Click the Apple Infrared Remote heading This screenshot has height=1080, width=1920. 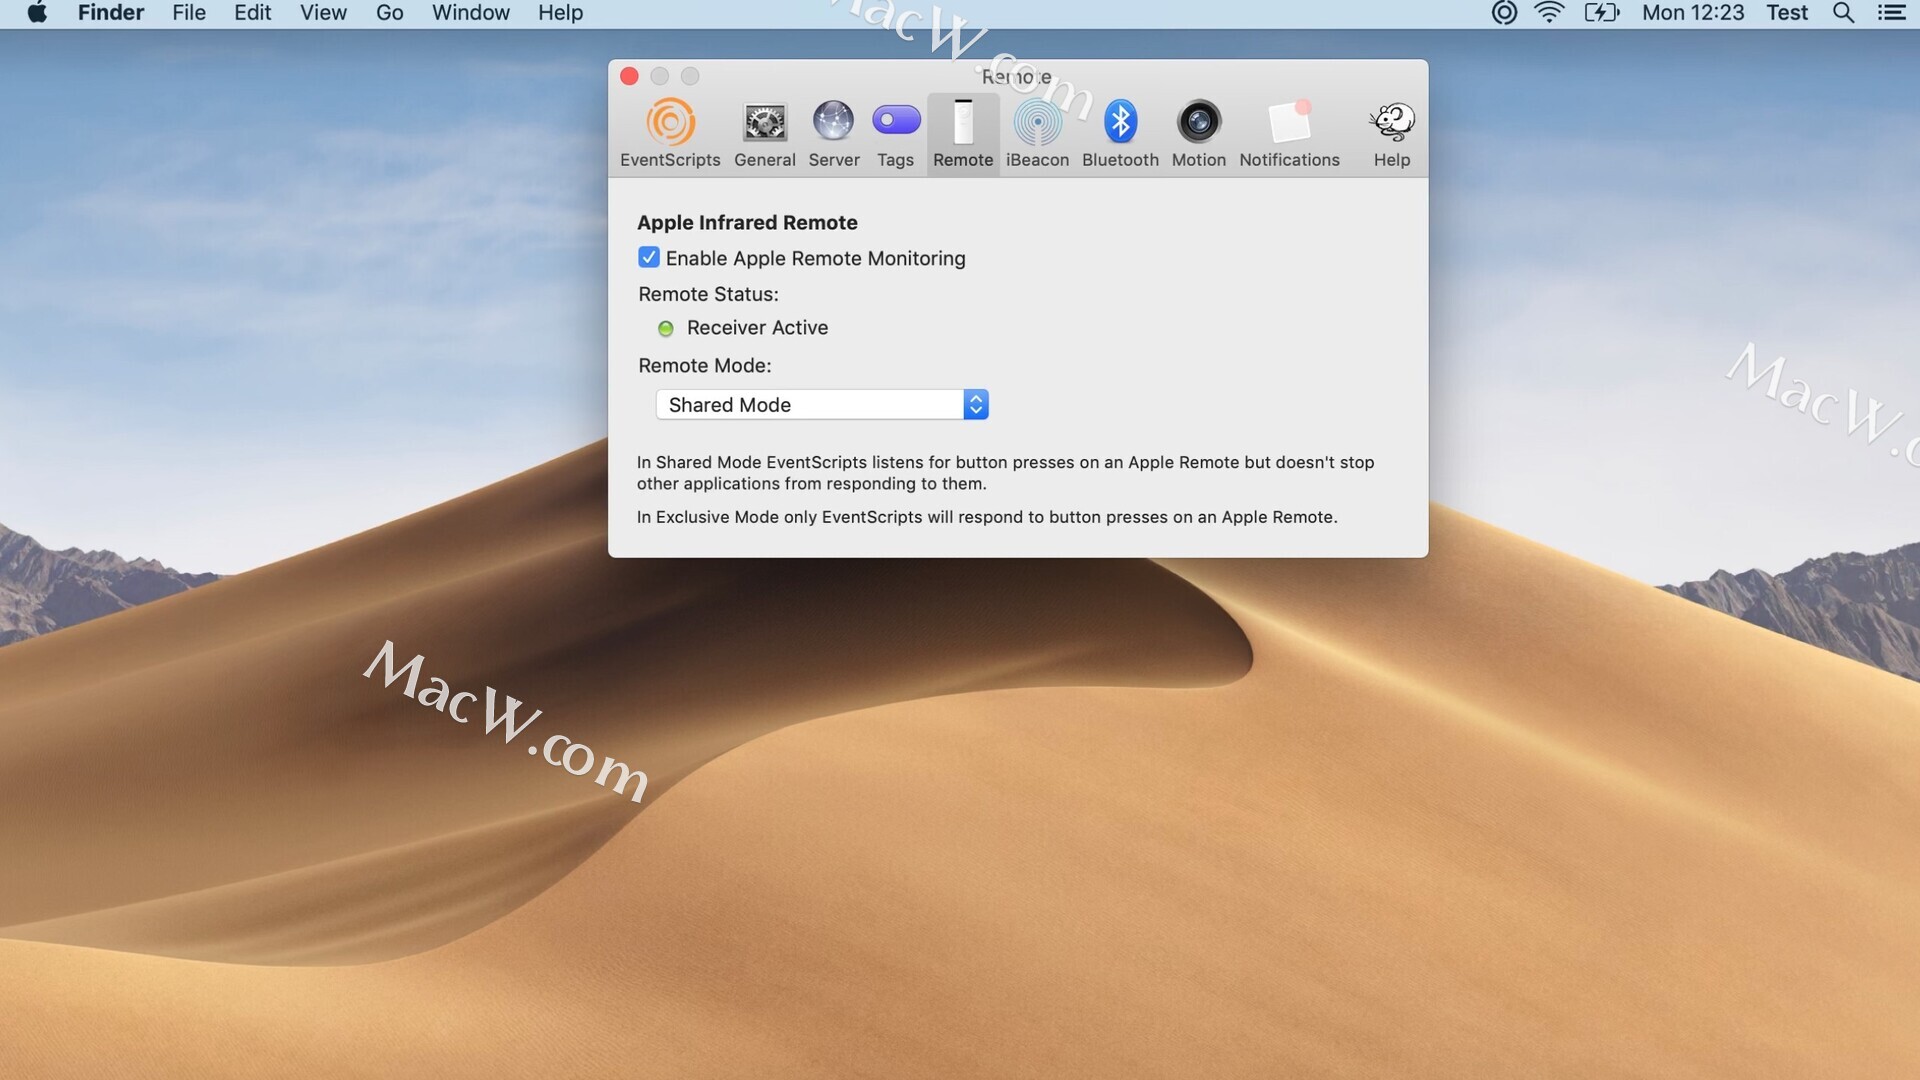[x=747, y=223]
